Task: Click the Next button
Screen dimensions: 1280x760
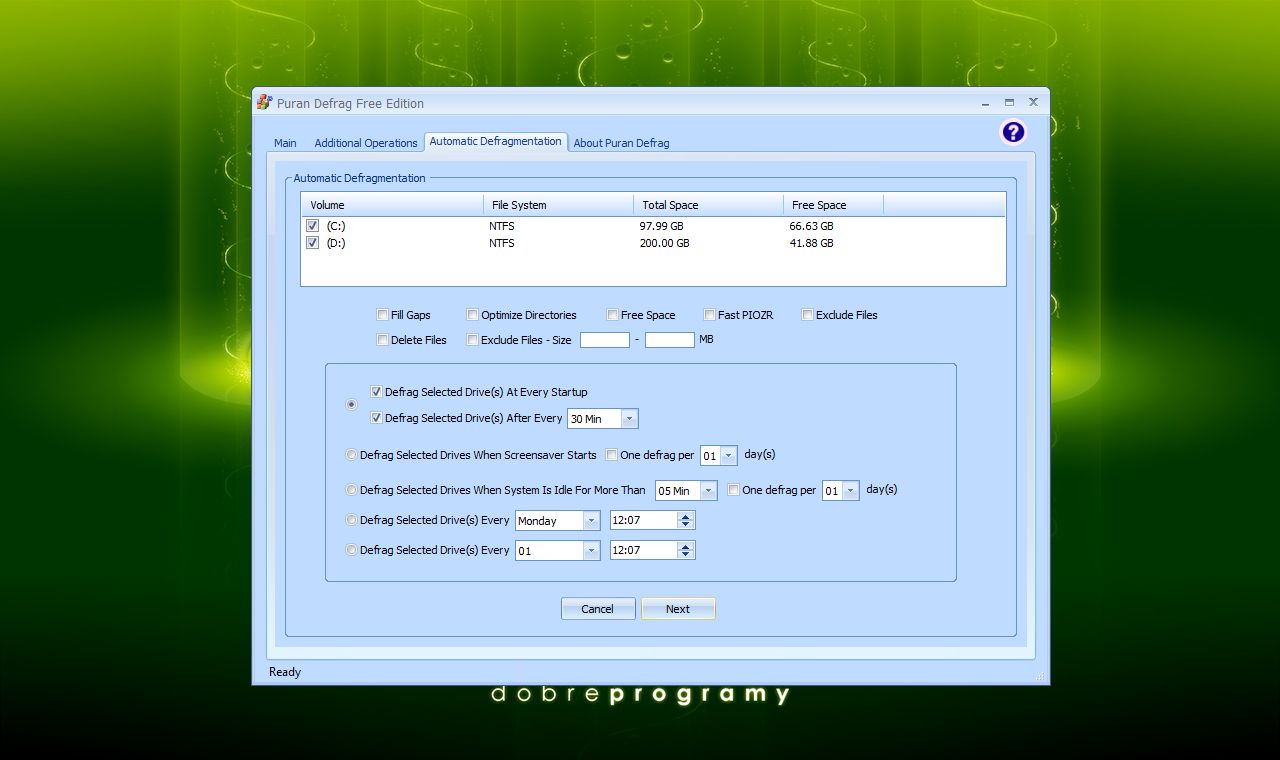Action: click(678, 609)
